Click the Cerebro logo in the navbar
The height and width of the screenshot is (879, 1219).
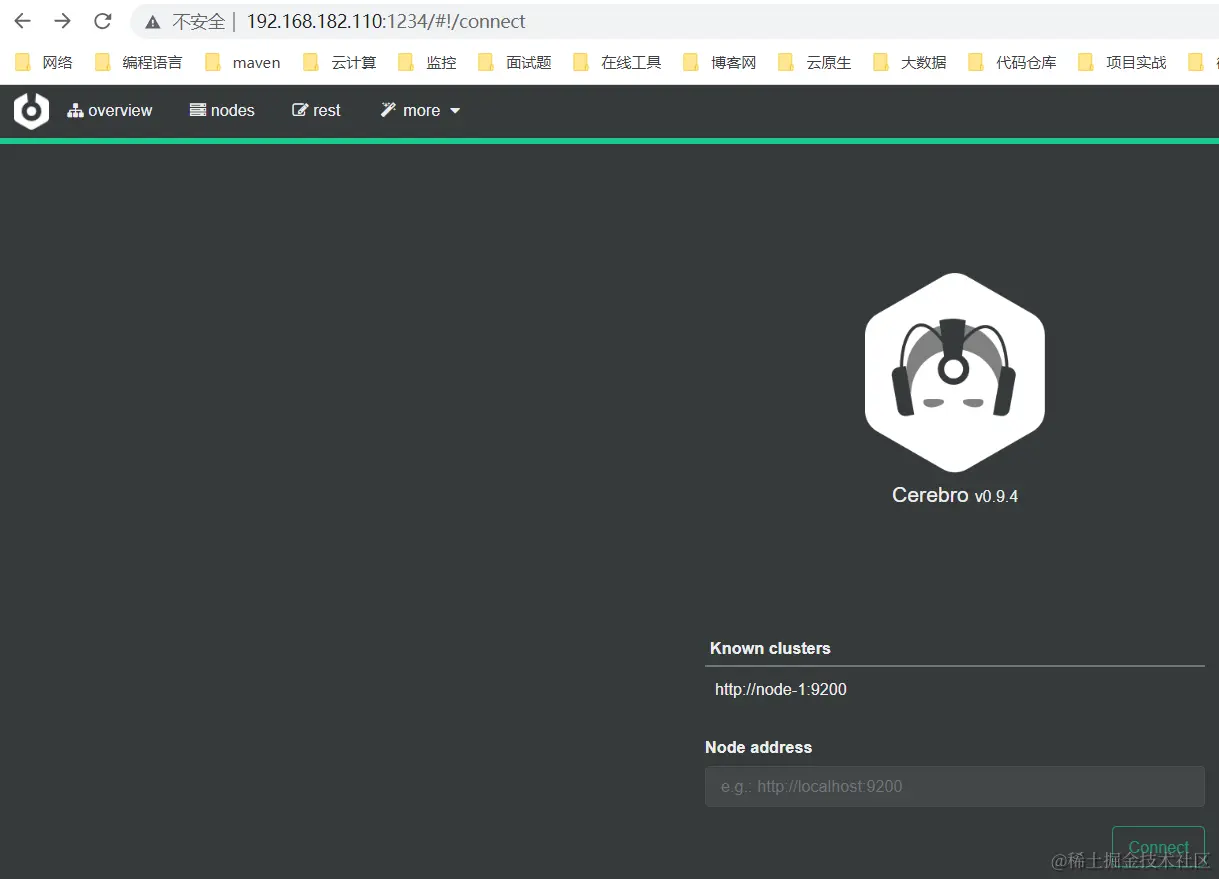[x=31, y=111]
